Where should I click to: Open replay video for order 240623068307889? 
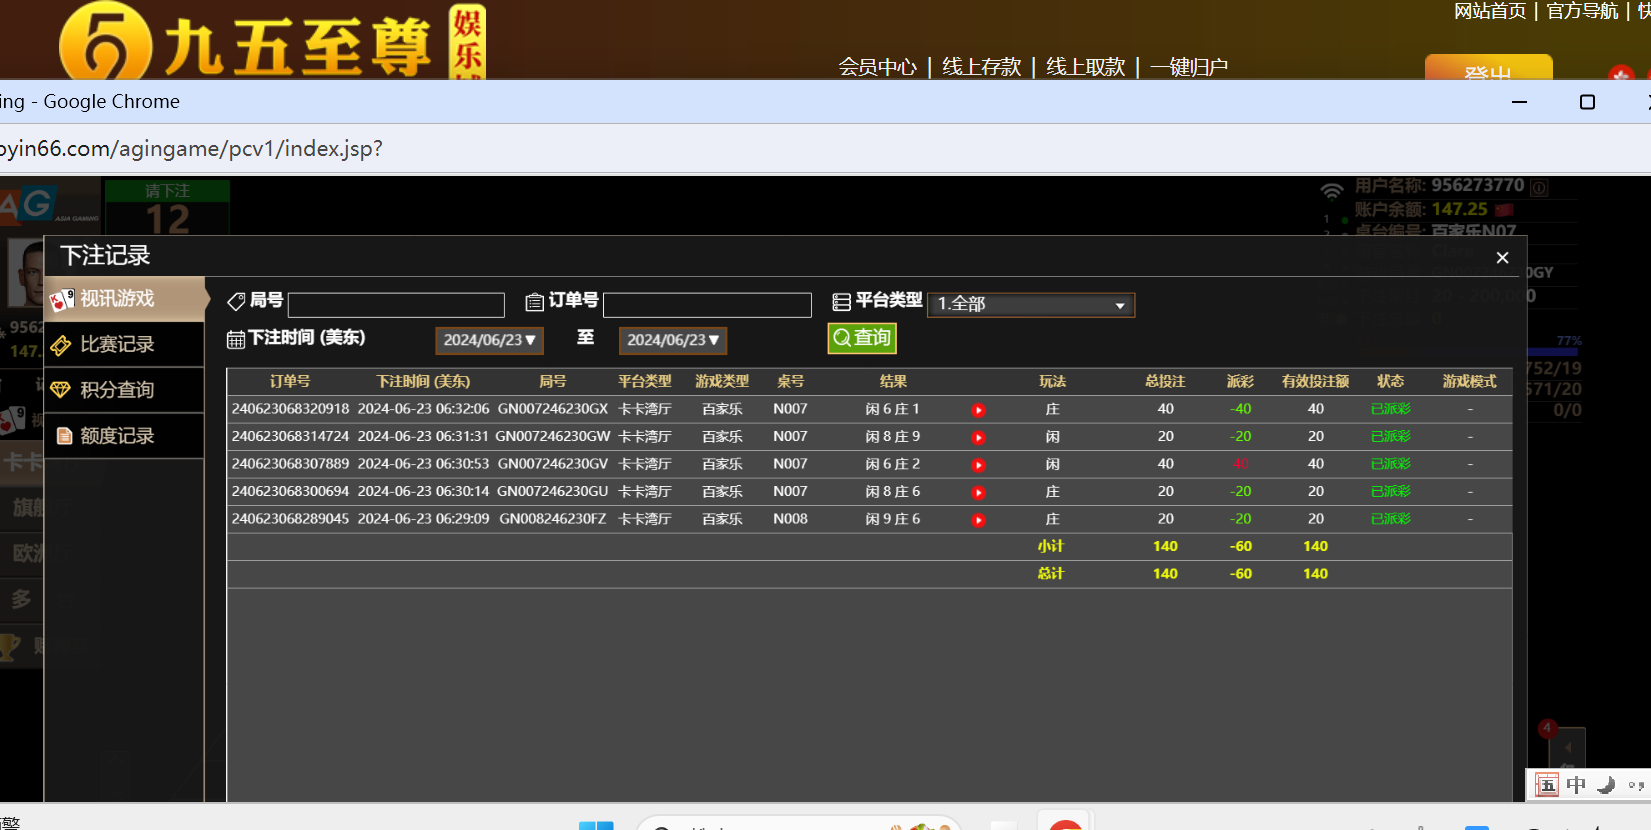click(978, 465)
